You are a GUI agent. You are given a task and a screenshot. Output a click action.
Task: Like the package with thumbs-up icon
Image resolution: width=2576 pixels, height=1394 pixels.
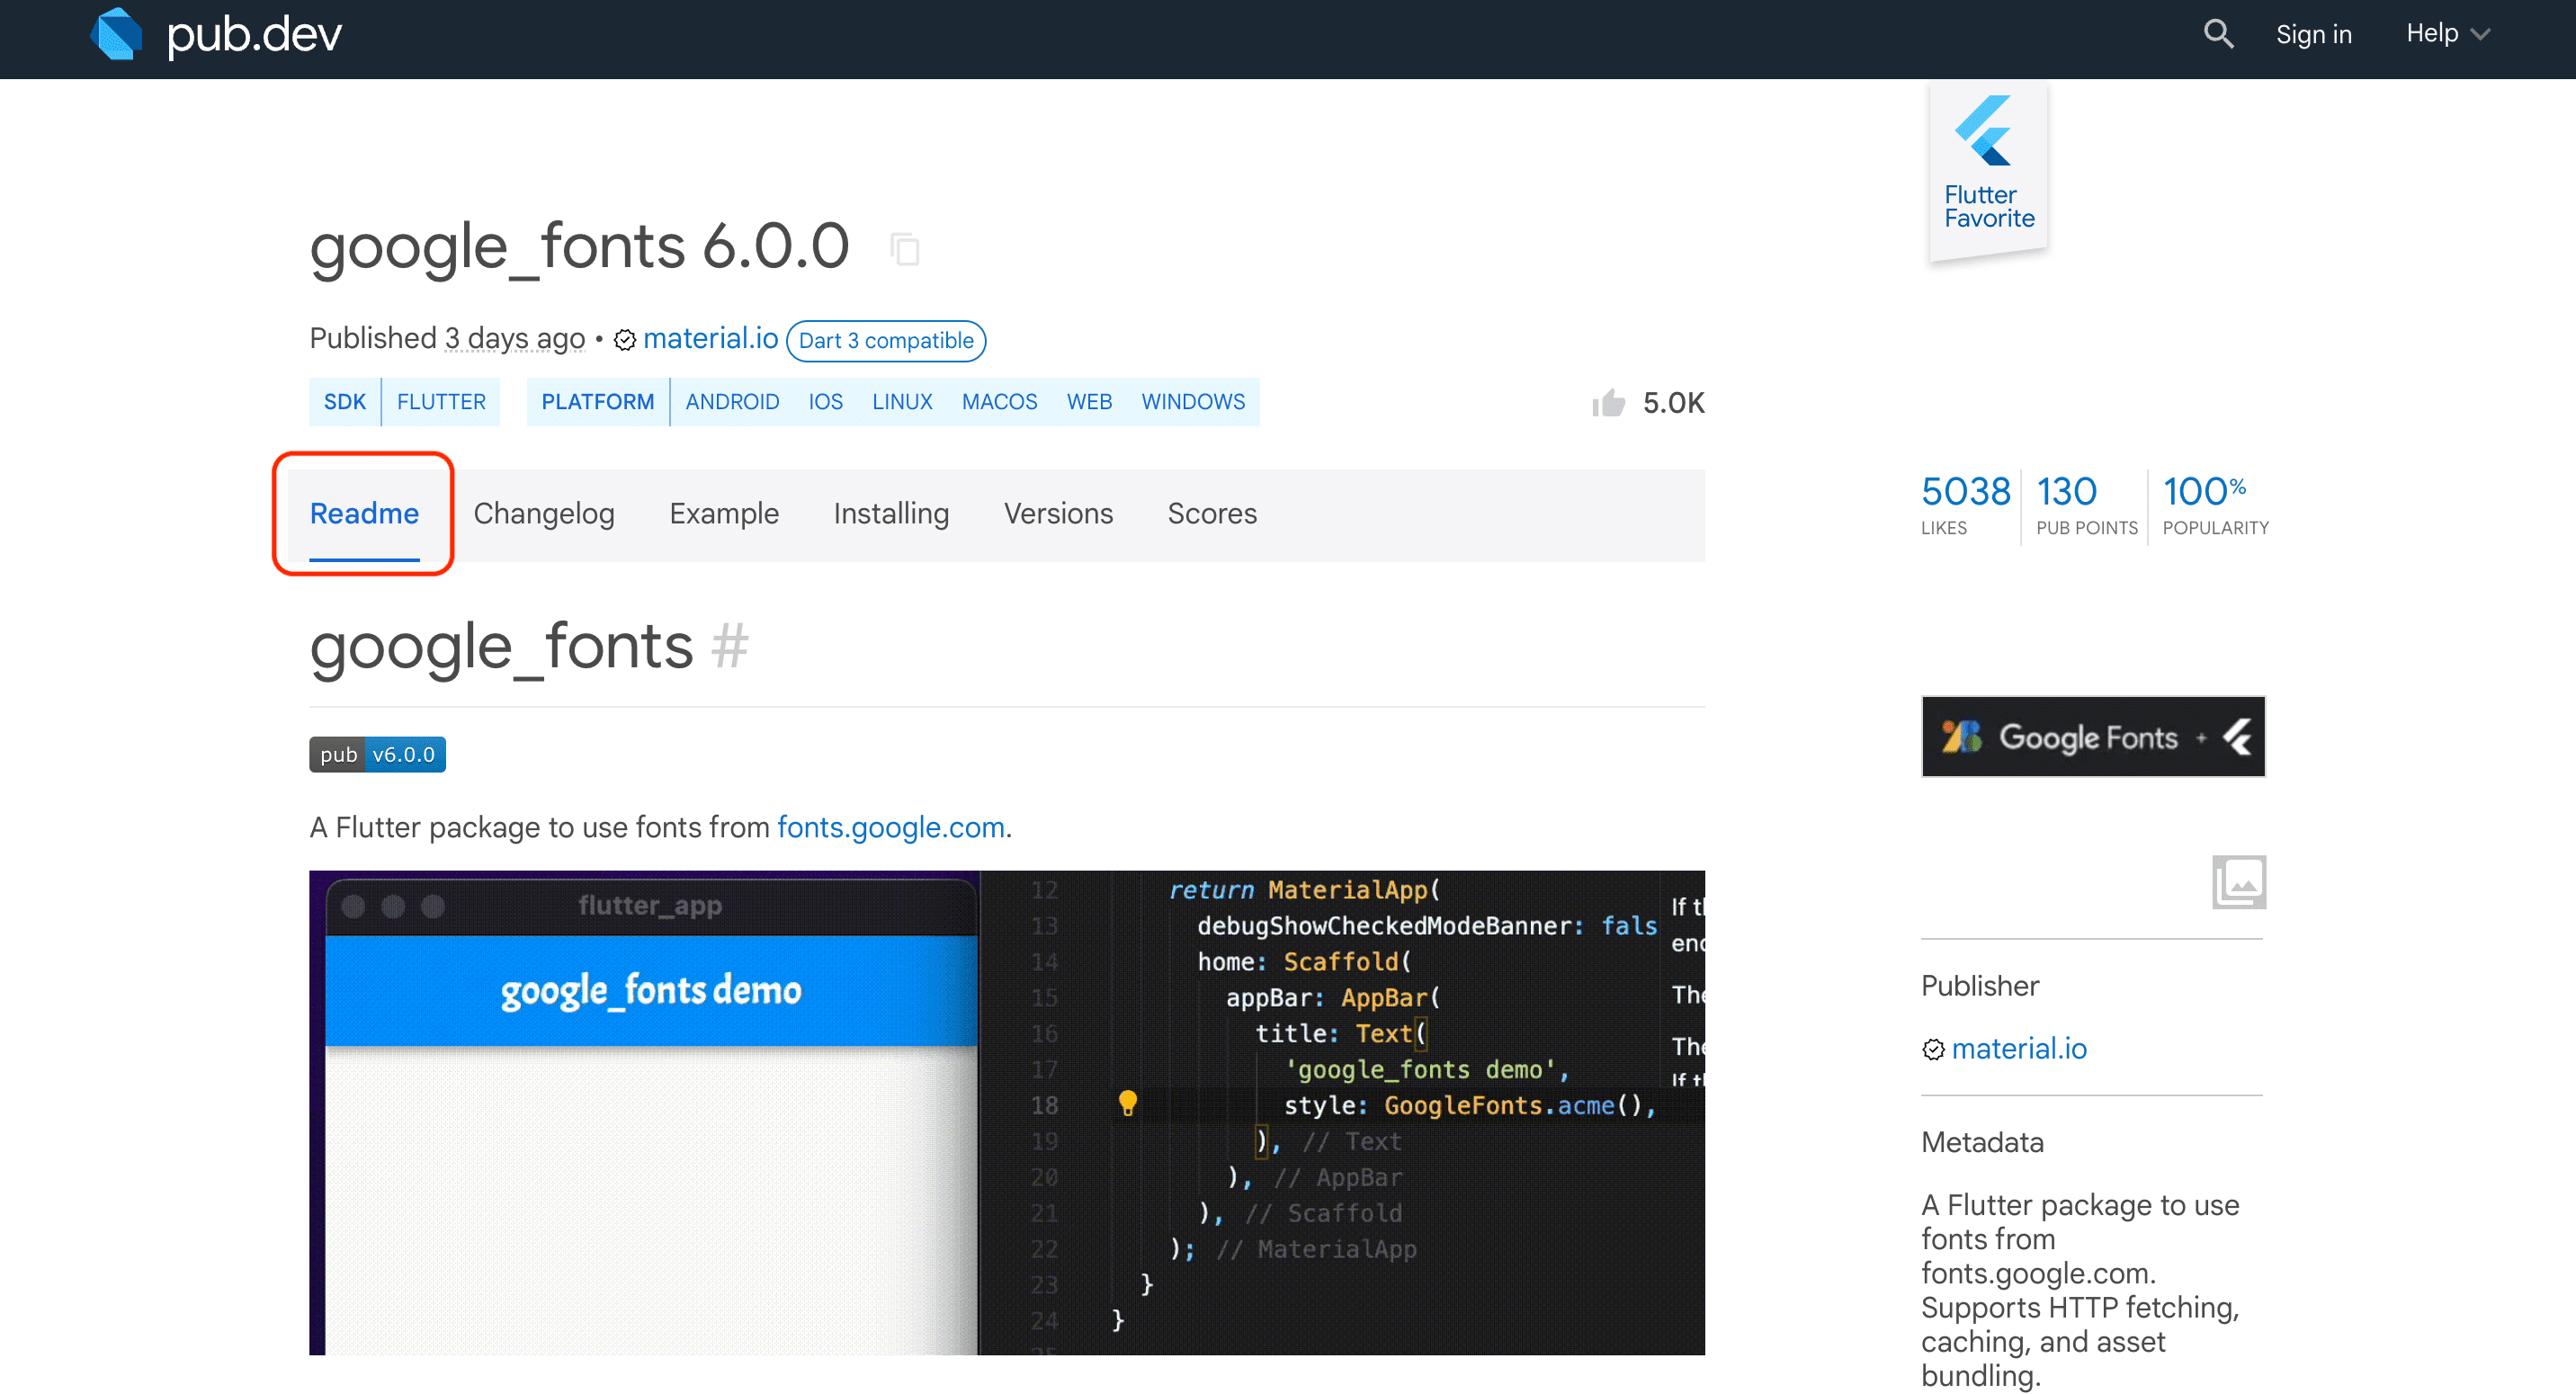pos(1609,403)
